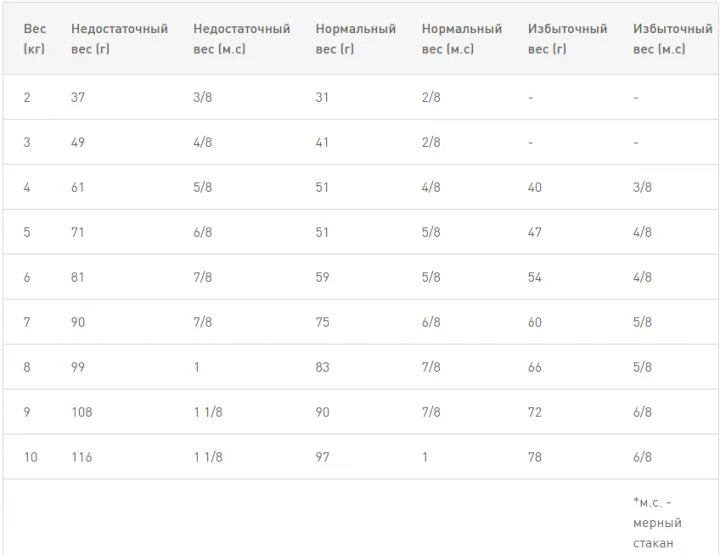Select the cell showing 49 grams
The image size is (720, 555).
coord(78,143)
